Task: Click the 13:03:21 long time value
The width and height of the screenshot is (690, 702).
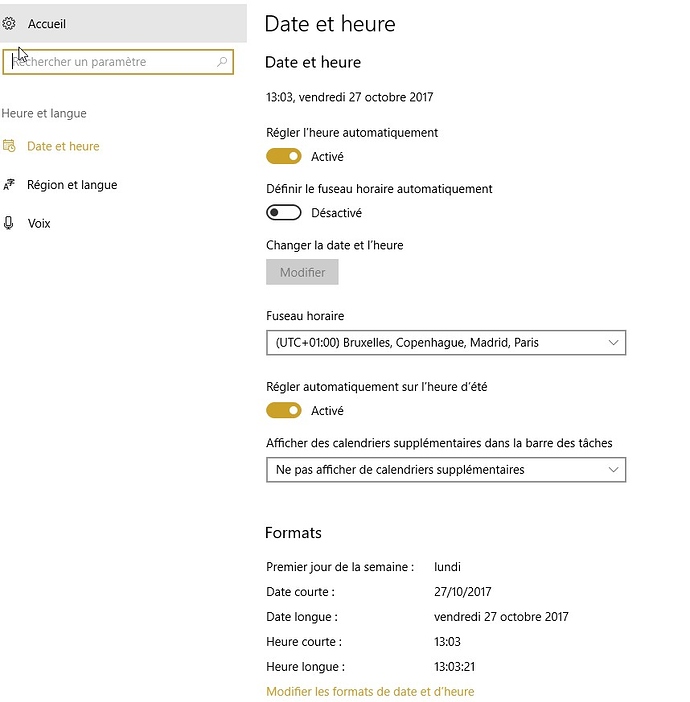Action: (454, 667)
